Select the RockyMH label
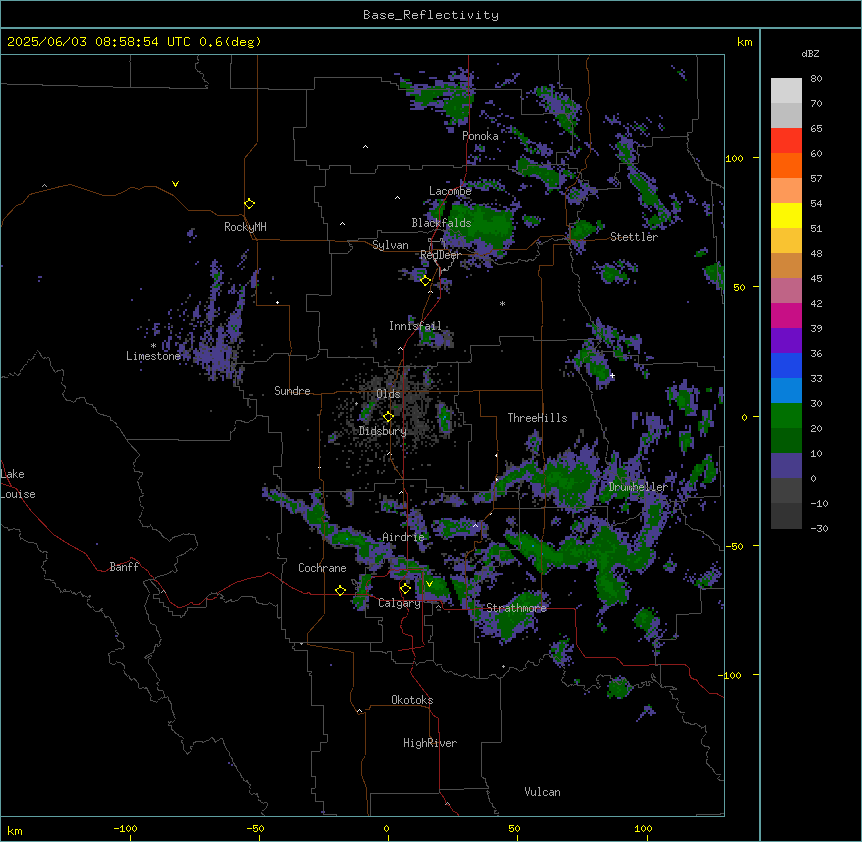862x842 pixels. (245, 227)
